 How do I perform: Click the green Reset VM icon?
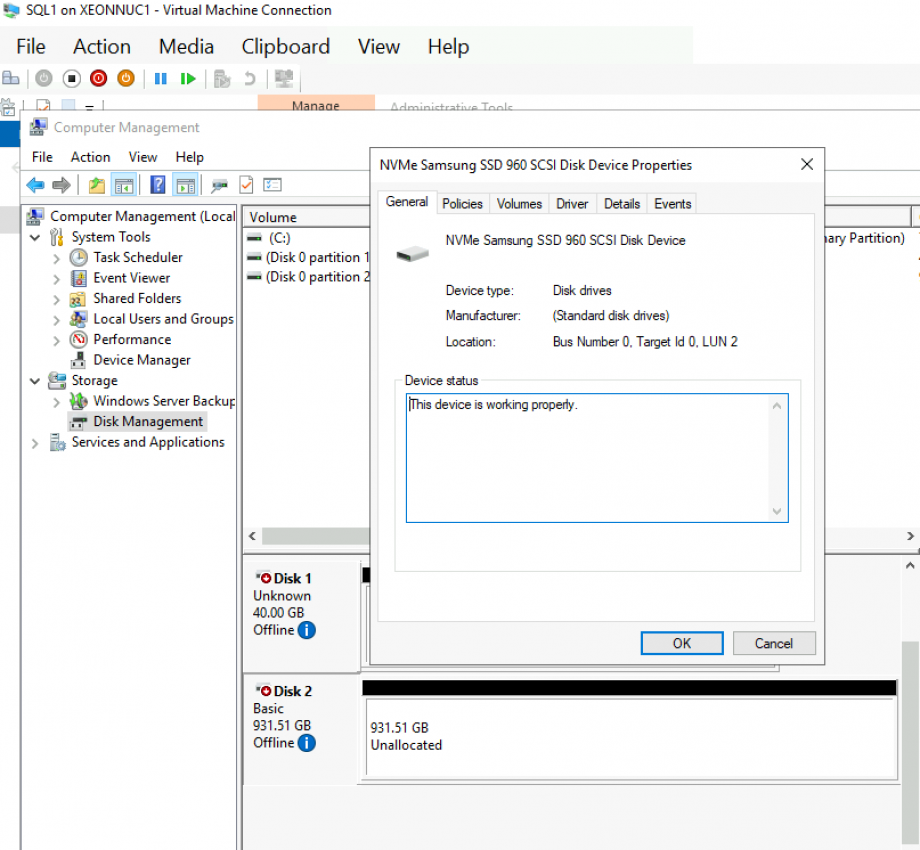[188, 78]
